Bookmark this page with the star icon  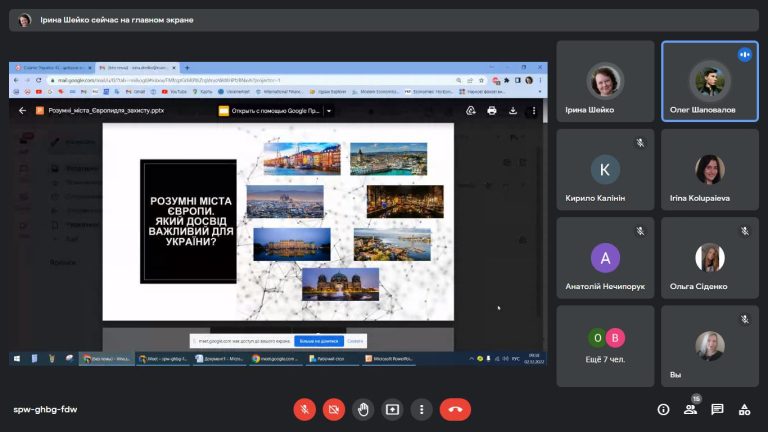(481, 80)
